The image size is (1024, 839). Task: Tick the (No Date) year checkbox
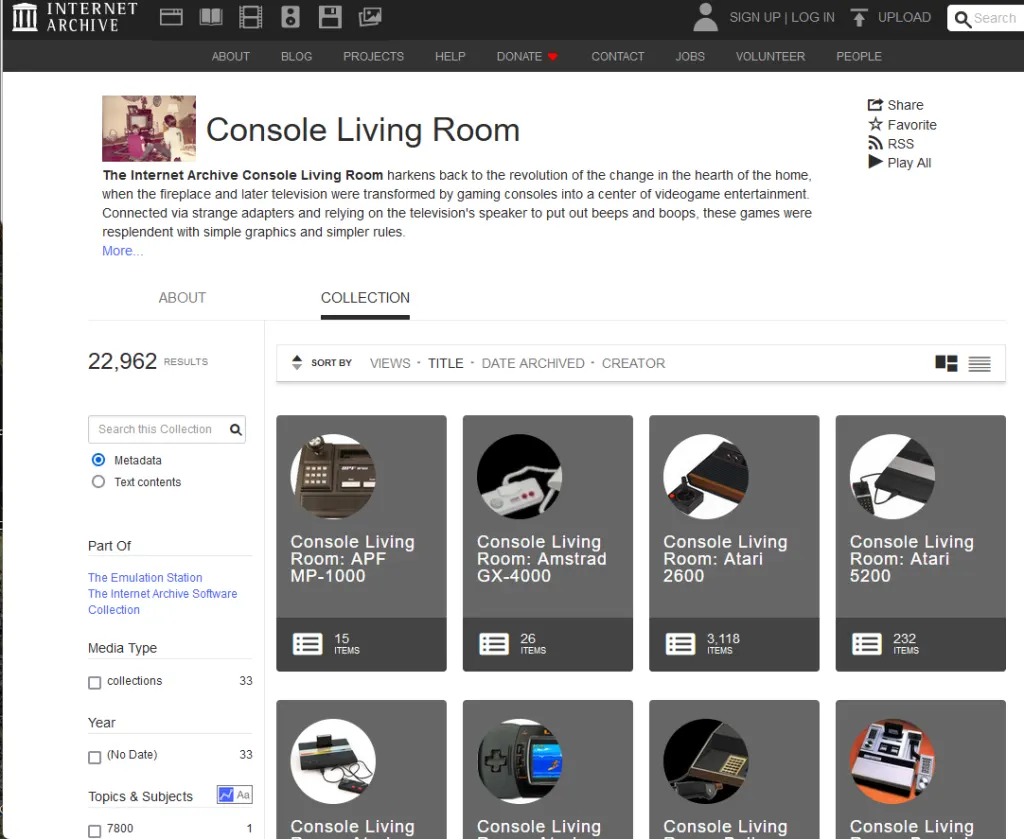95,757
